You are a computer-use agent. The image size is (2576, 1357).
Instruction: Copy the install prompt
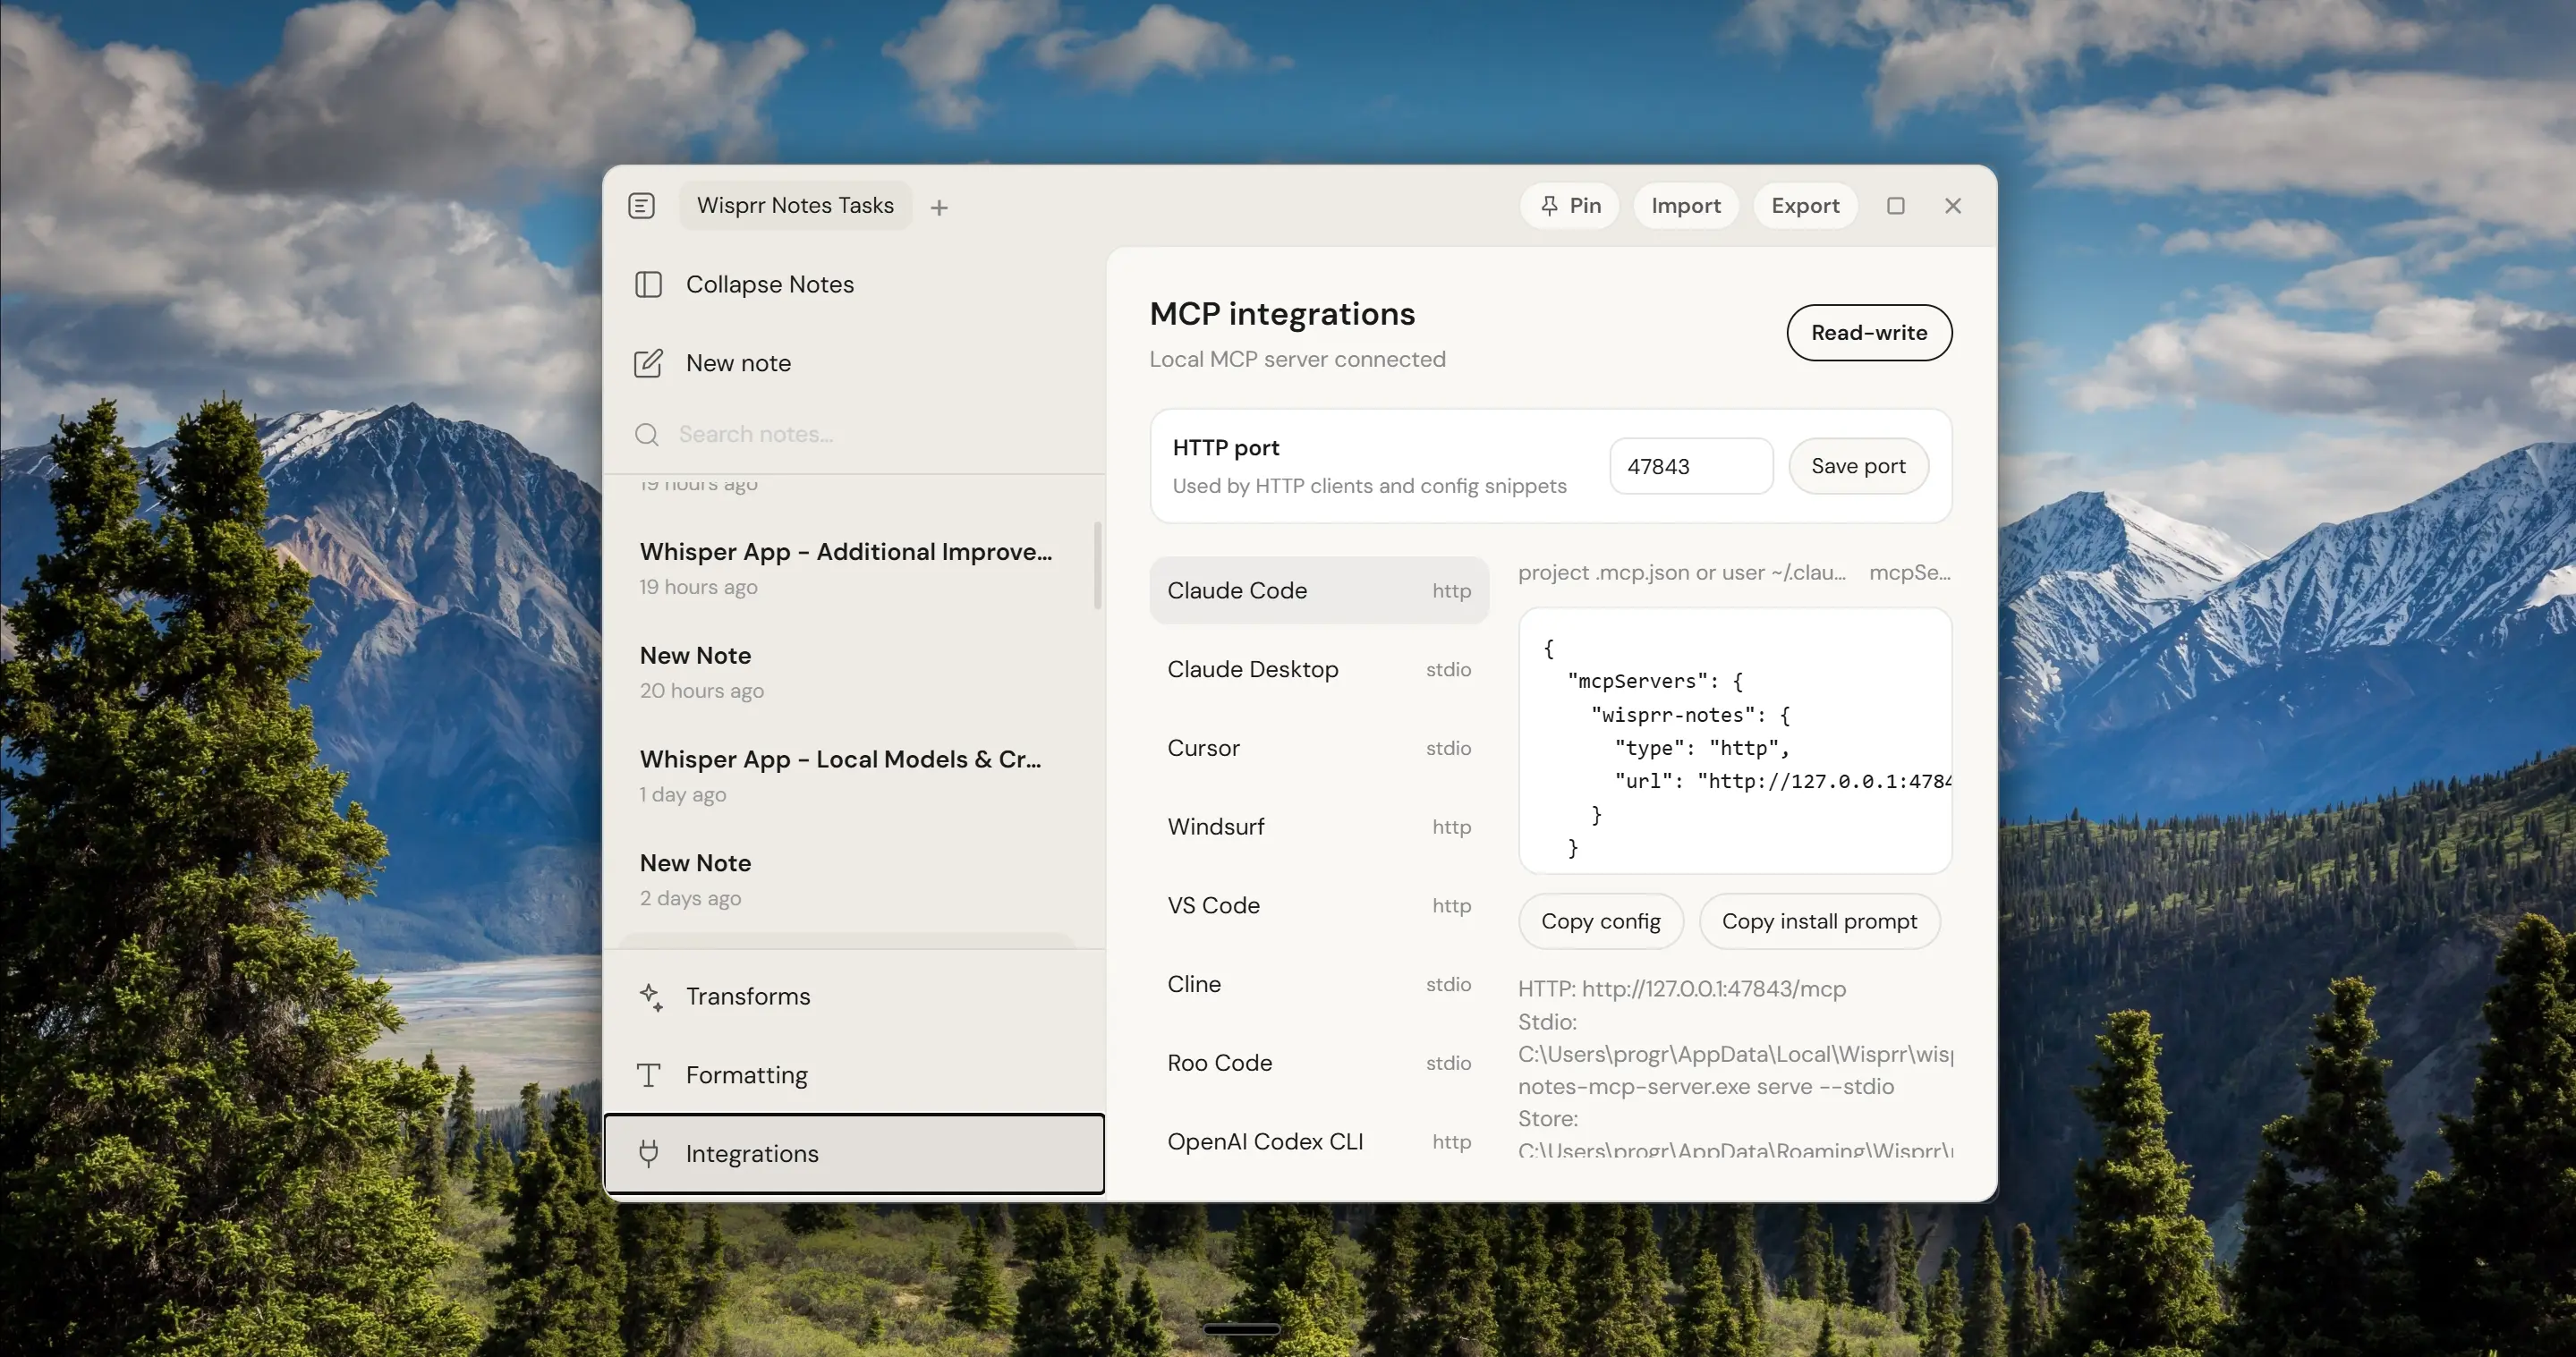(1819, 921)
